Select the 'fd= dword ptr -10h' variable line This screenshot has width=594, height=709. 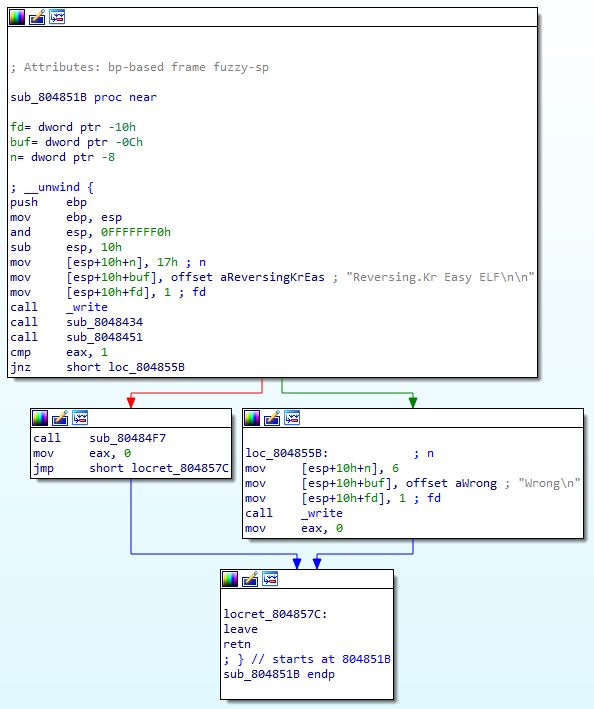click(73, 127)
